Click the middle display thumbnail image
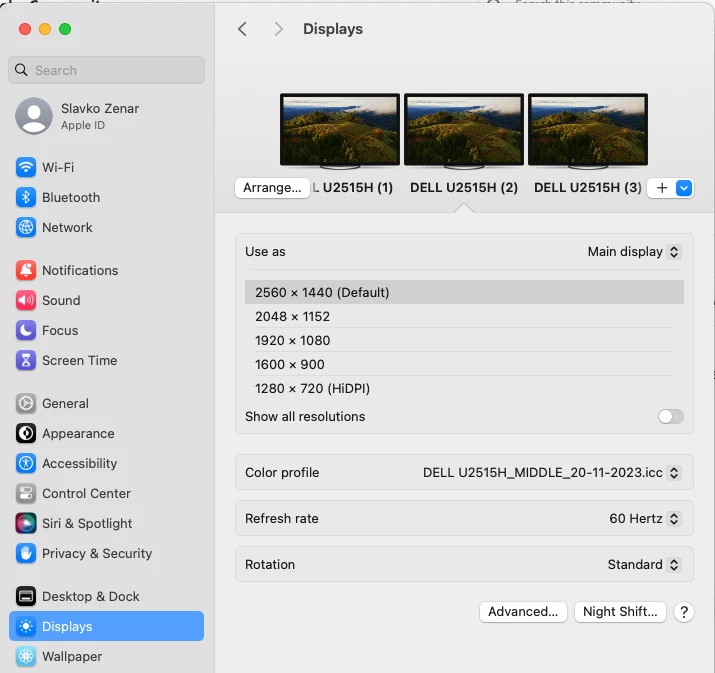The height and width of the screenshot is (673, 715). tap(464, 130)
